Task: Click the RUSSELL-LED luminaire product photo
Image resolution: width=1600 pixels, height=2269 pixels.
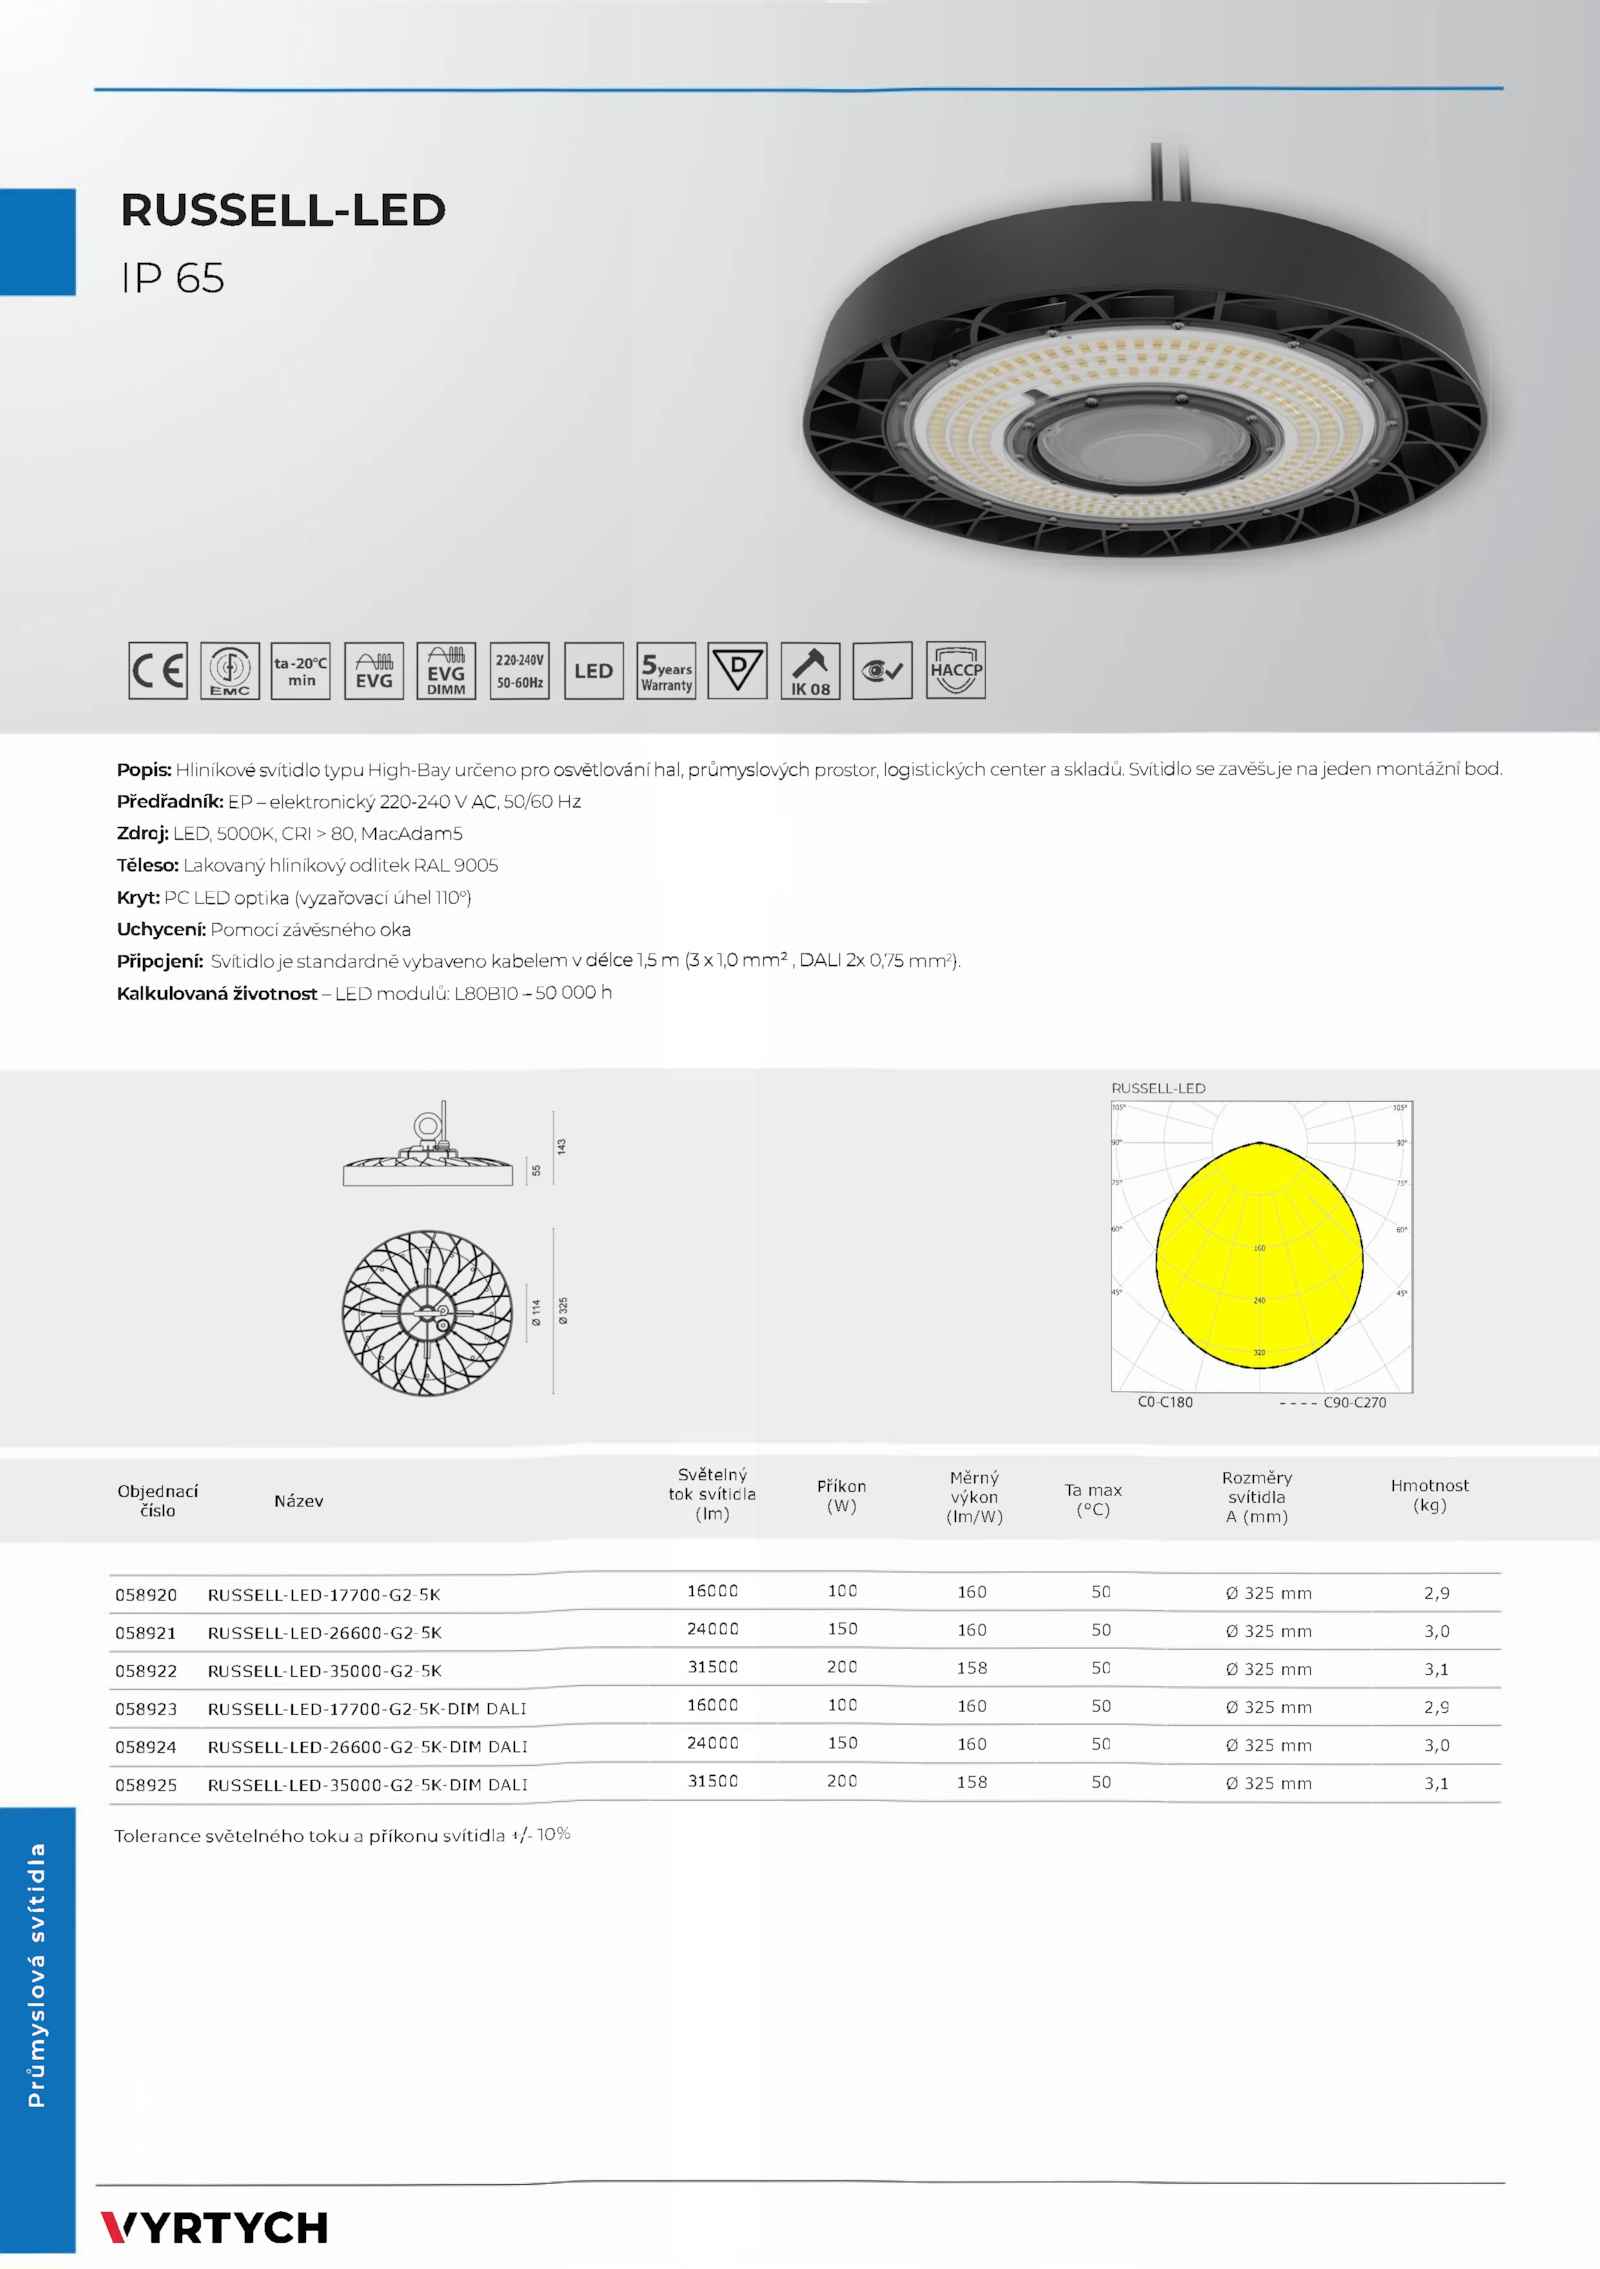Action: tap(1145, 350)
